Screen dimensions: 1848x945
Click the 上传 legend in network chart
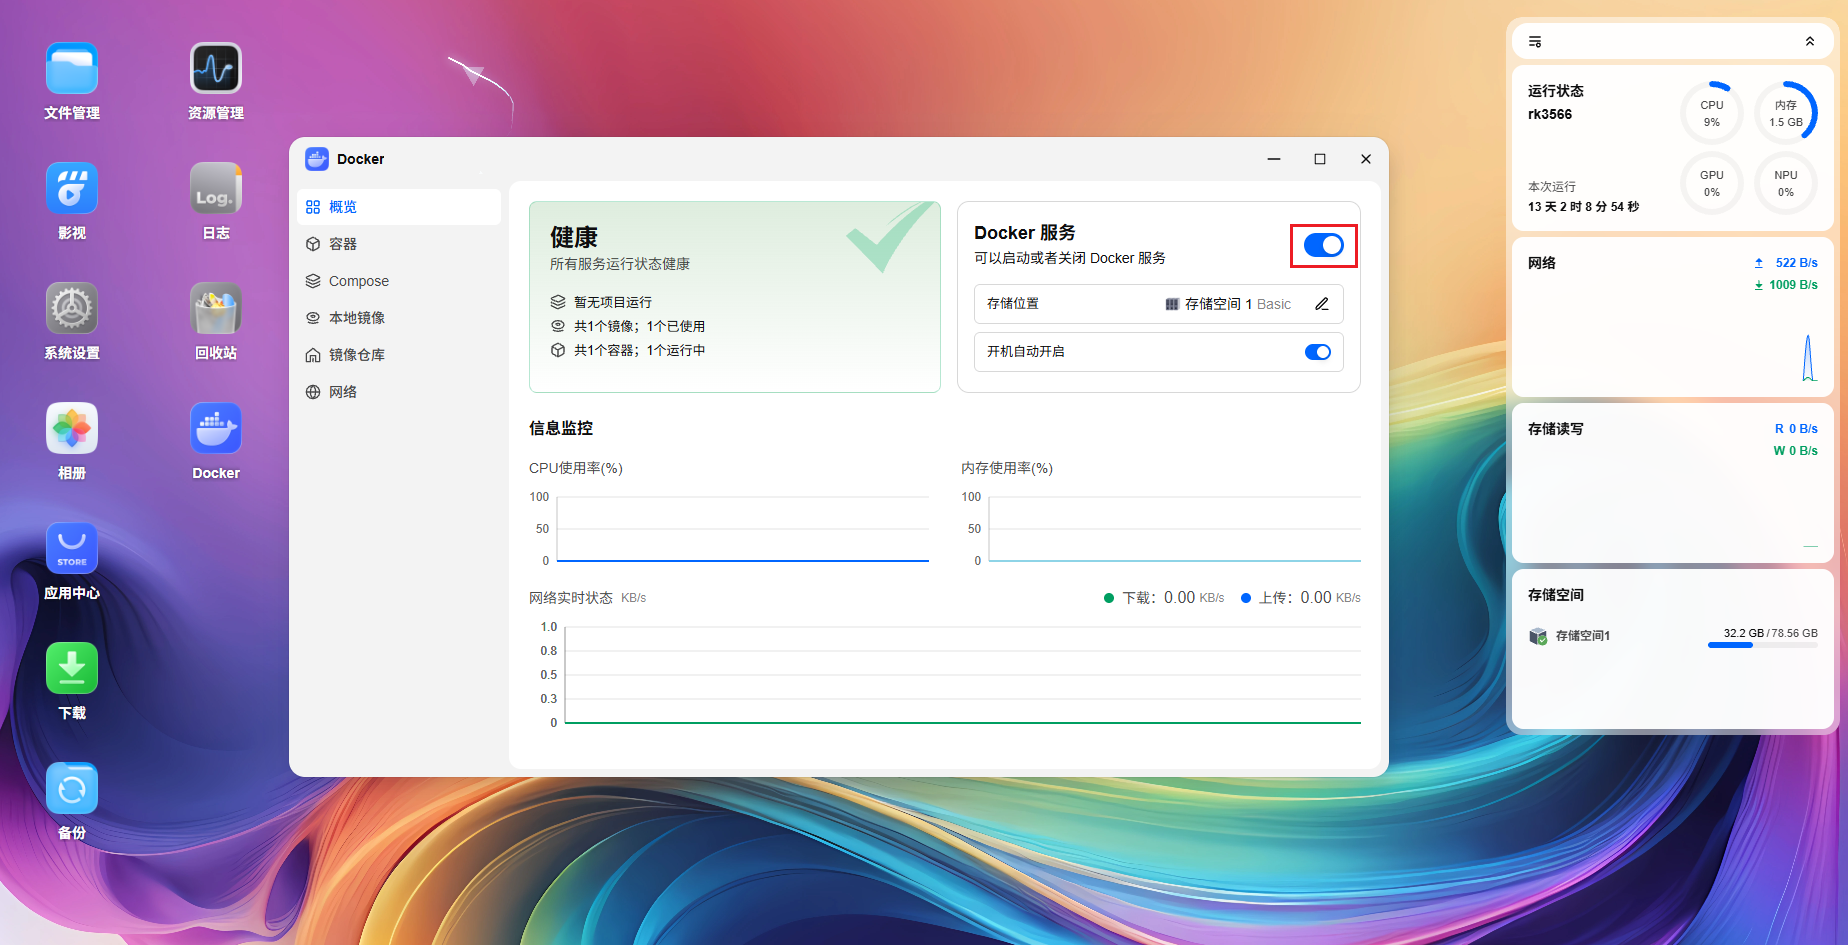point(1300,598)
